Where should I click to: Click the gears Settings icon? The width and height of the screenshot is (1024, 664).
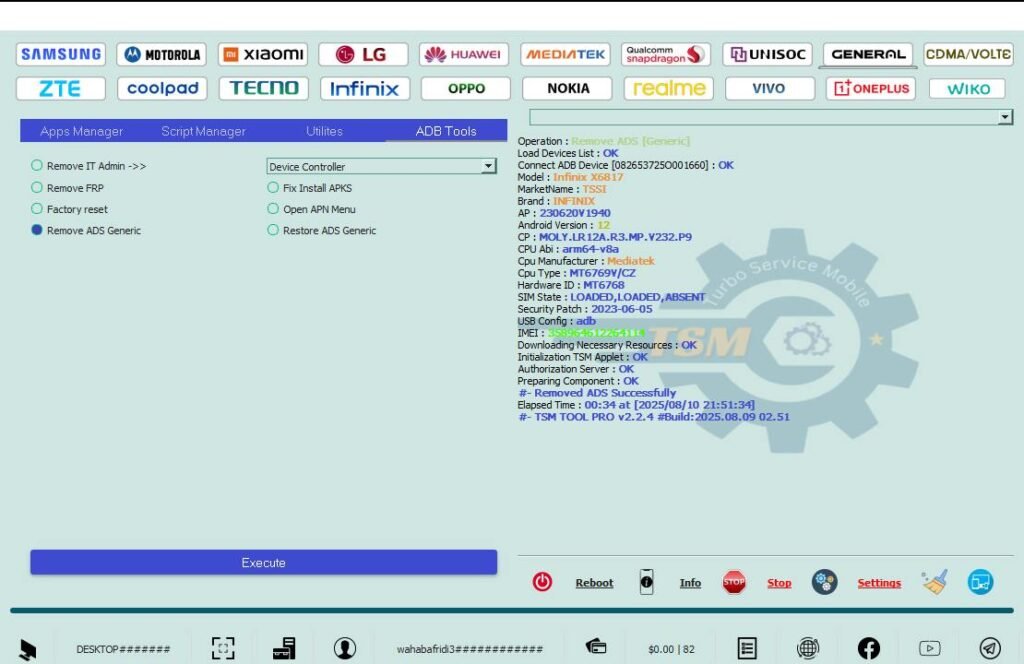pyautogui.click(x=824, y=582)
